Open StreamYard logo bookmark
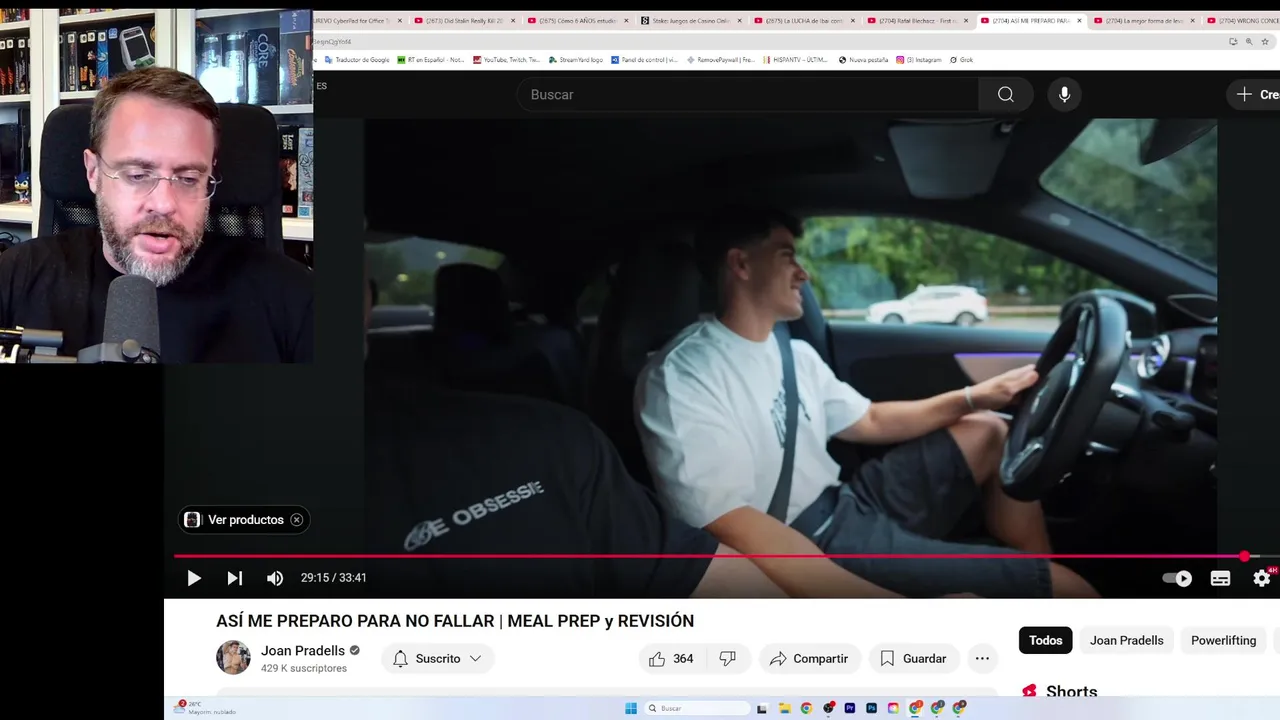 coord(576,60)
